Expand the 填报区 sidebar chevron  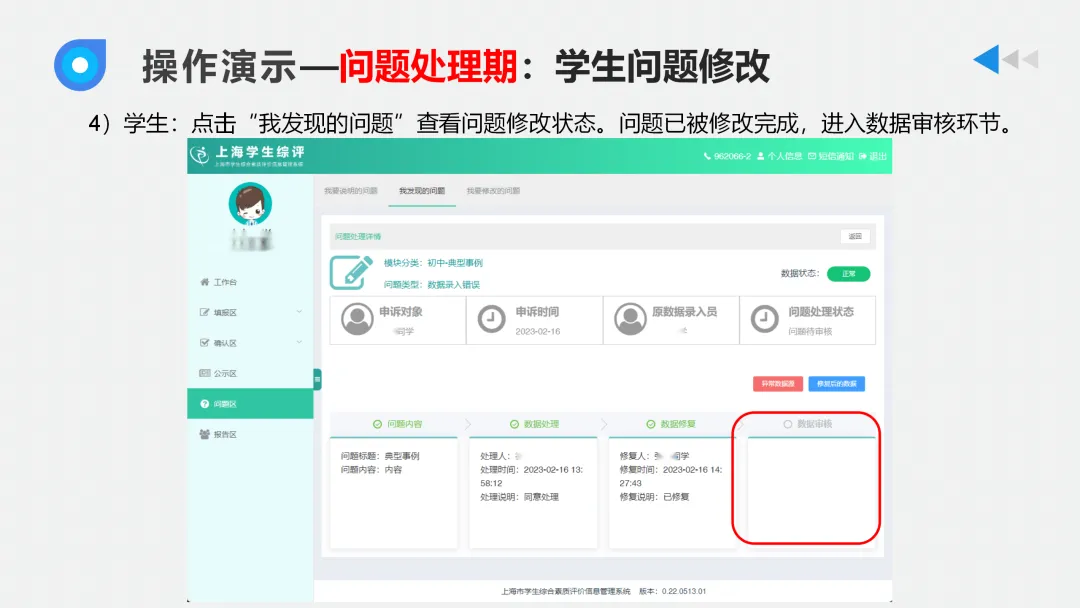pos(298,311)
